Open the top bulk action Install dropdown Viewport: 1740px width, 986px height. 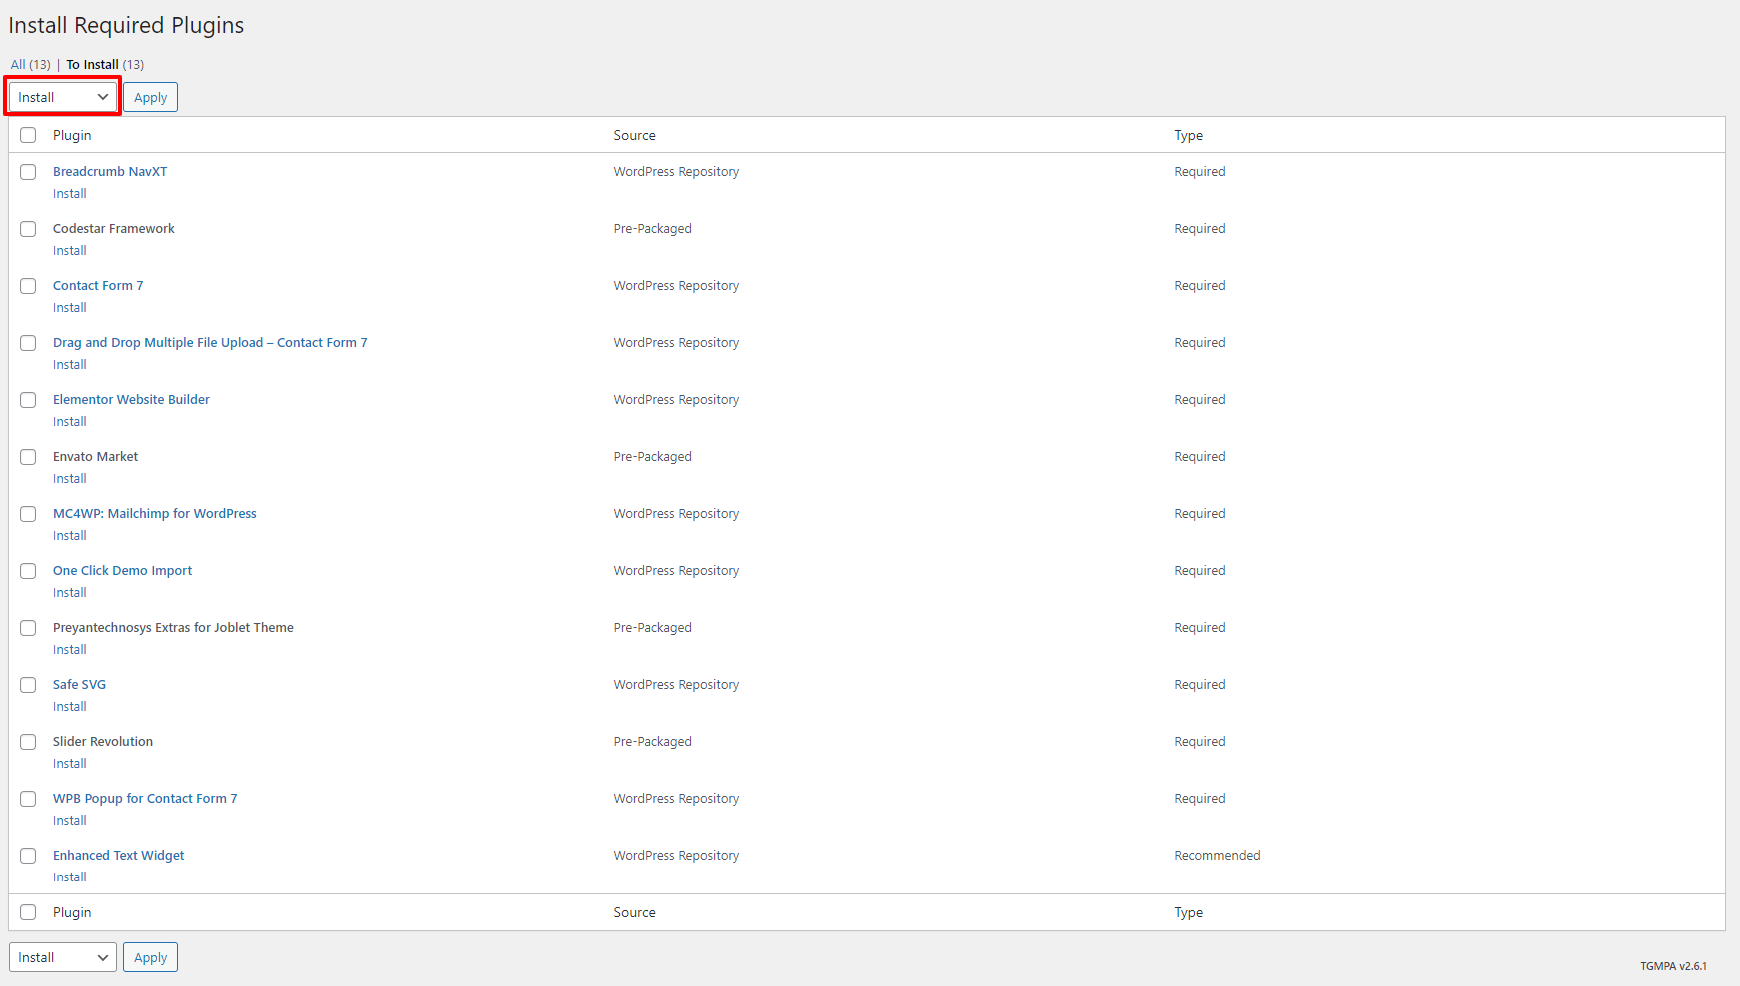[x=63, y=97]
